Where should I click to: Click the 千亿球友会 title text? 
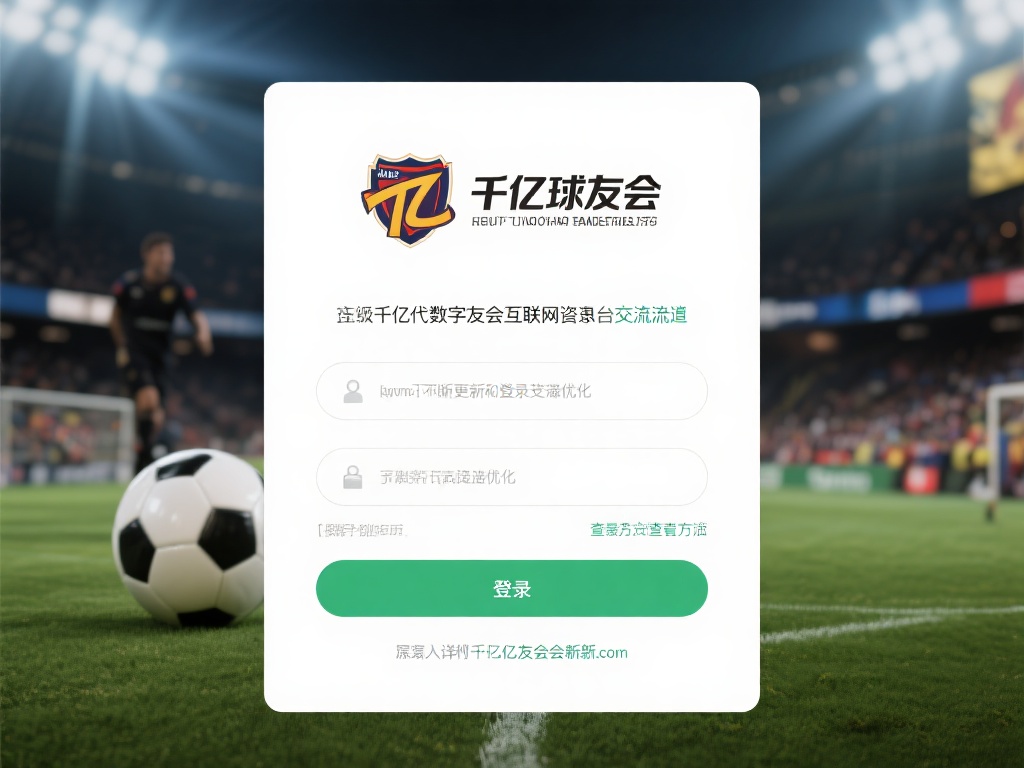[x=566, y=193]
